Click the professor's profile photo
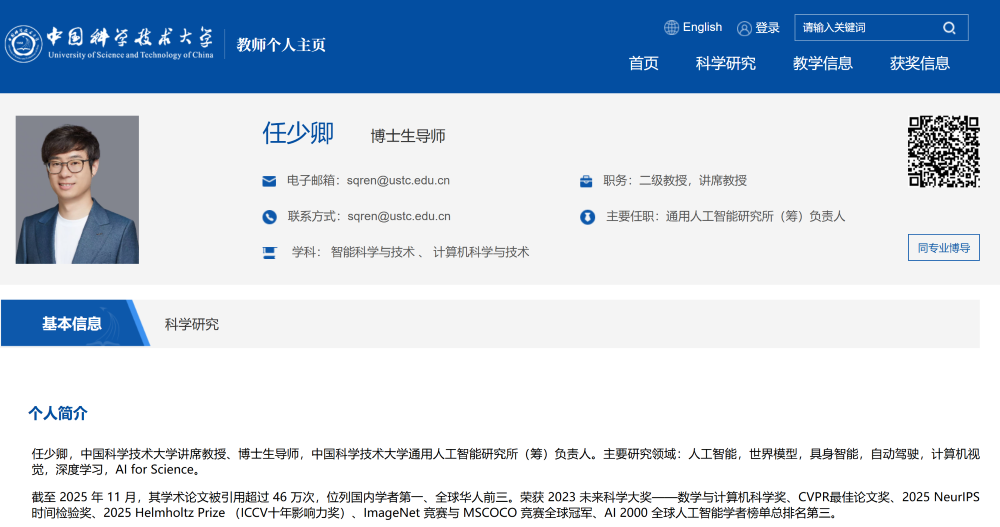The width and height of the screenshot is (1000, 527). (77, 190)
